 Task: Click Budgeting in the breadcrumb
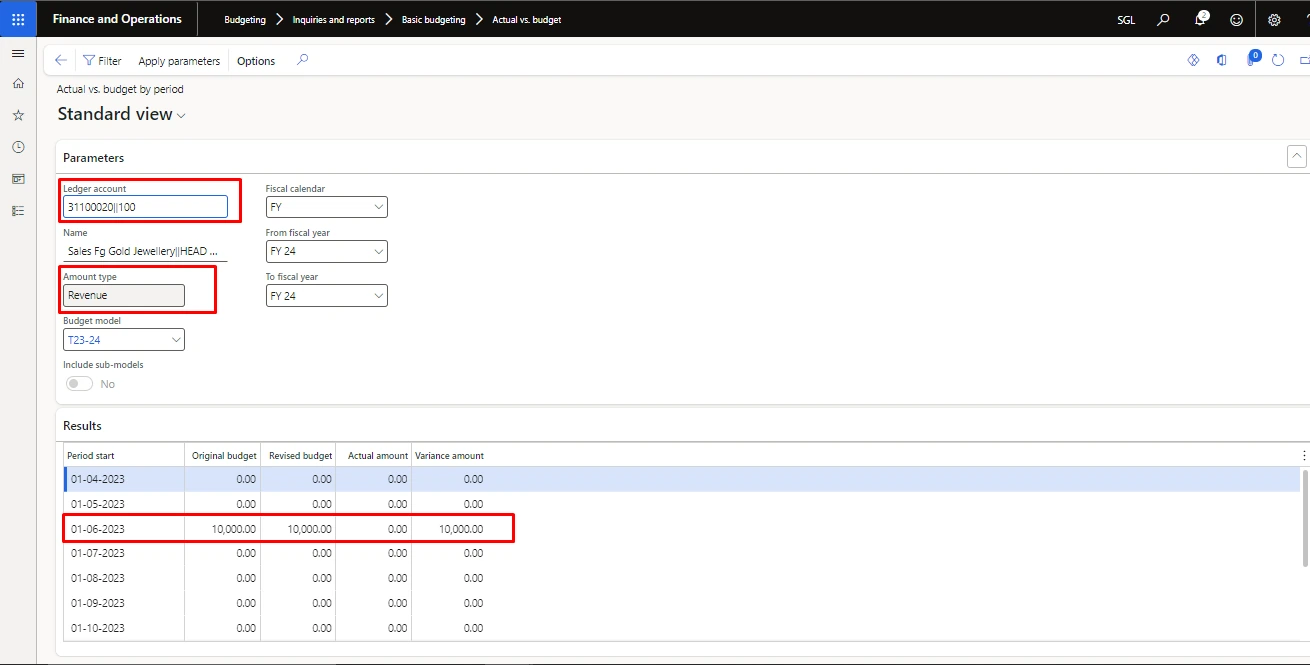(x=245, y=19)
